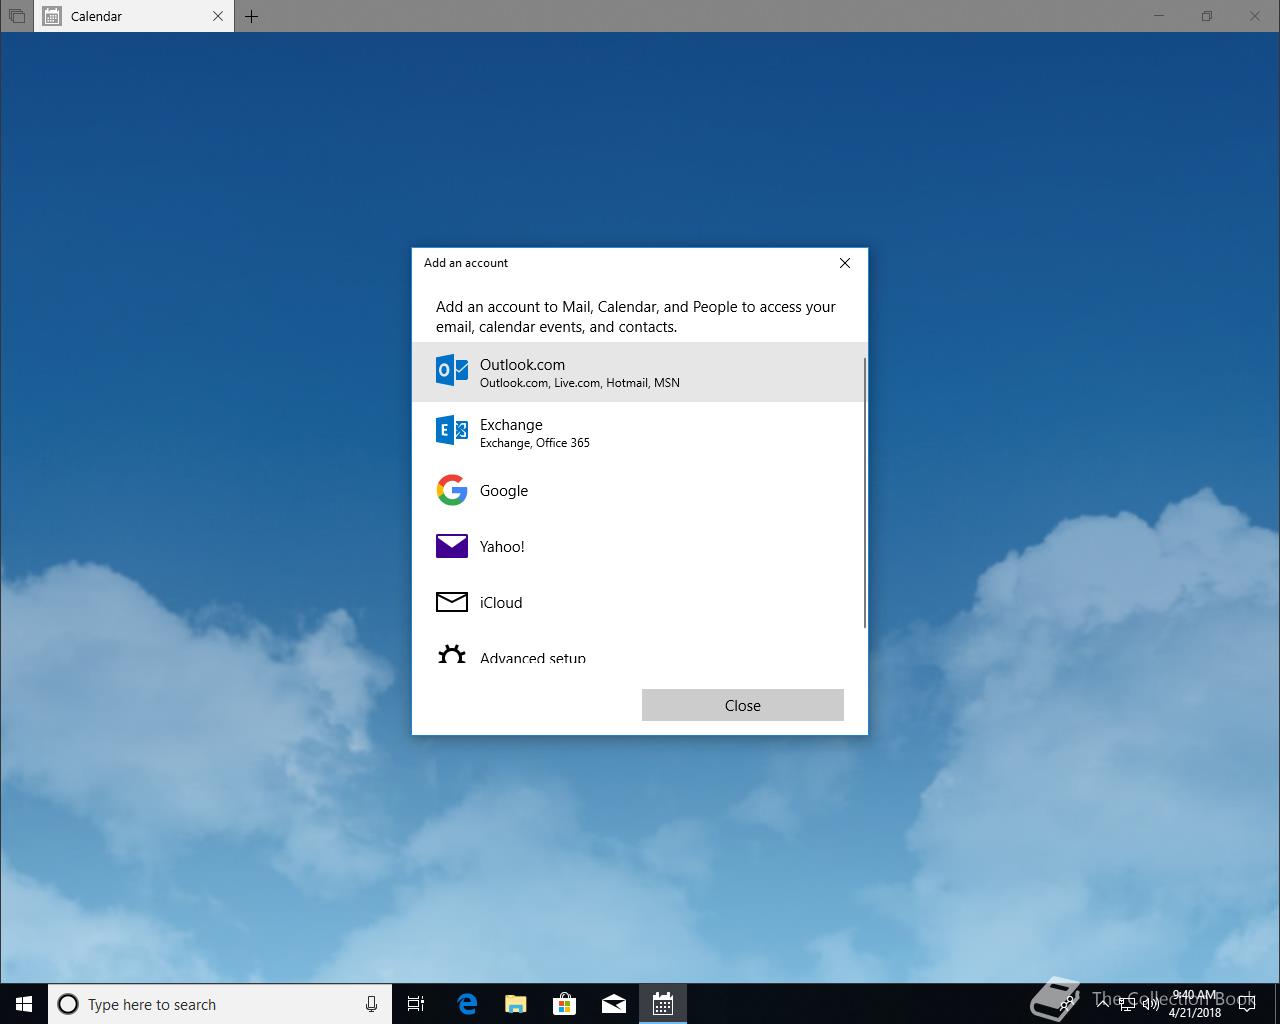Image resolution: width=1280 pixels, height=1024 pixels.
Task: Click the purple Yahoo mail icon
Action: pos(452,546)
